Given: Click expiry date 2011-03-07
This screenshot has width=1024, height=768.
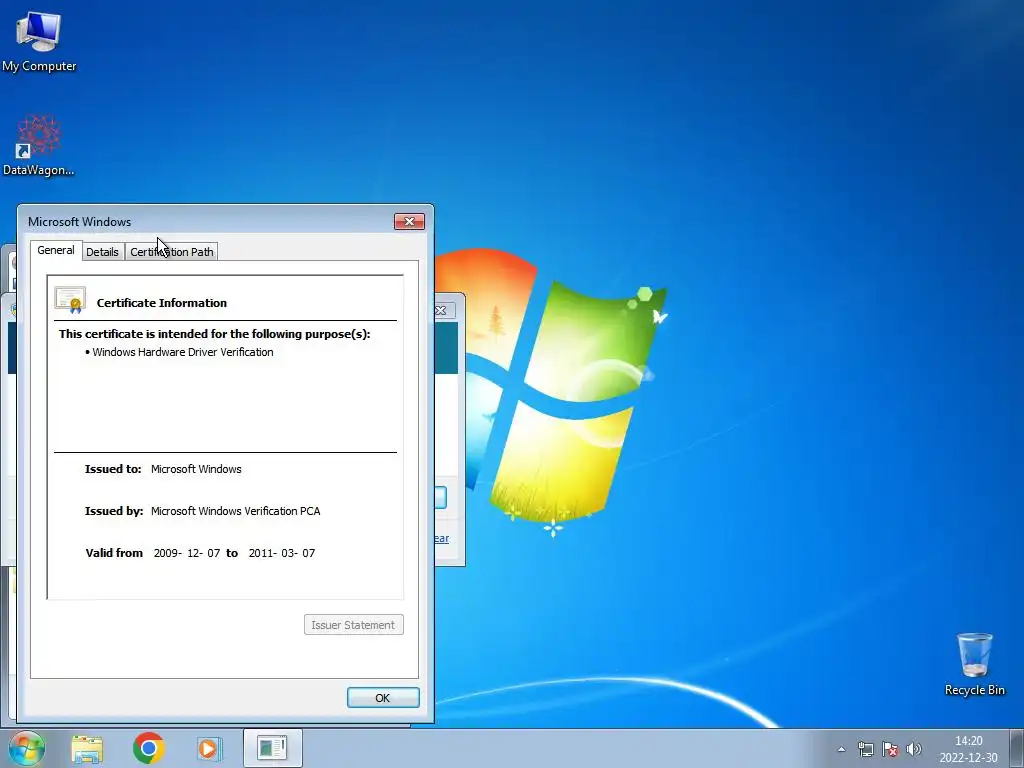Looking at the screenshot, I should pos(281,553).
